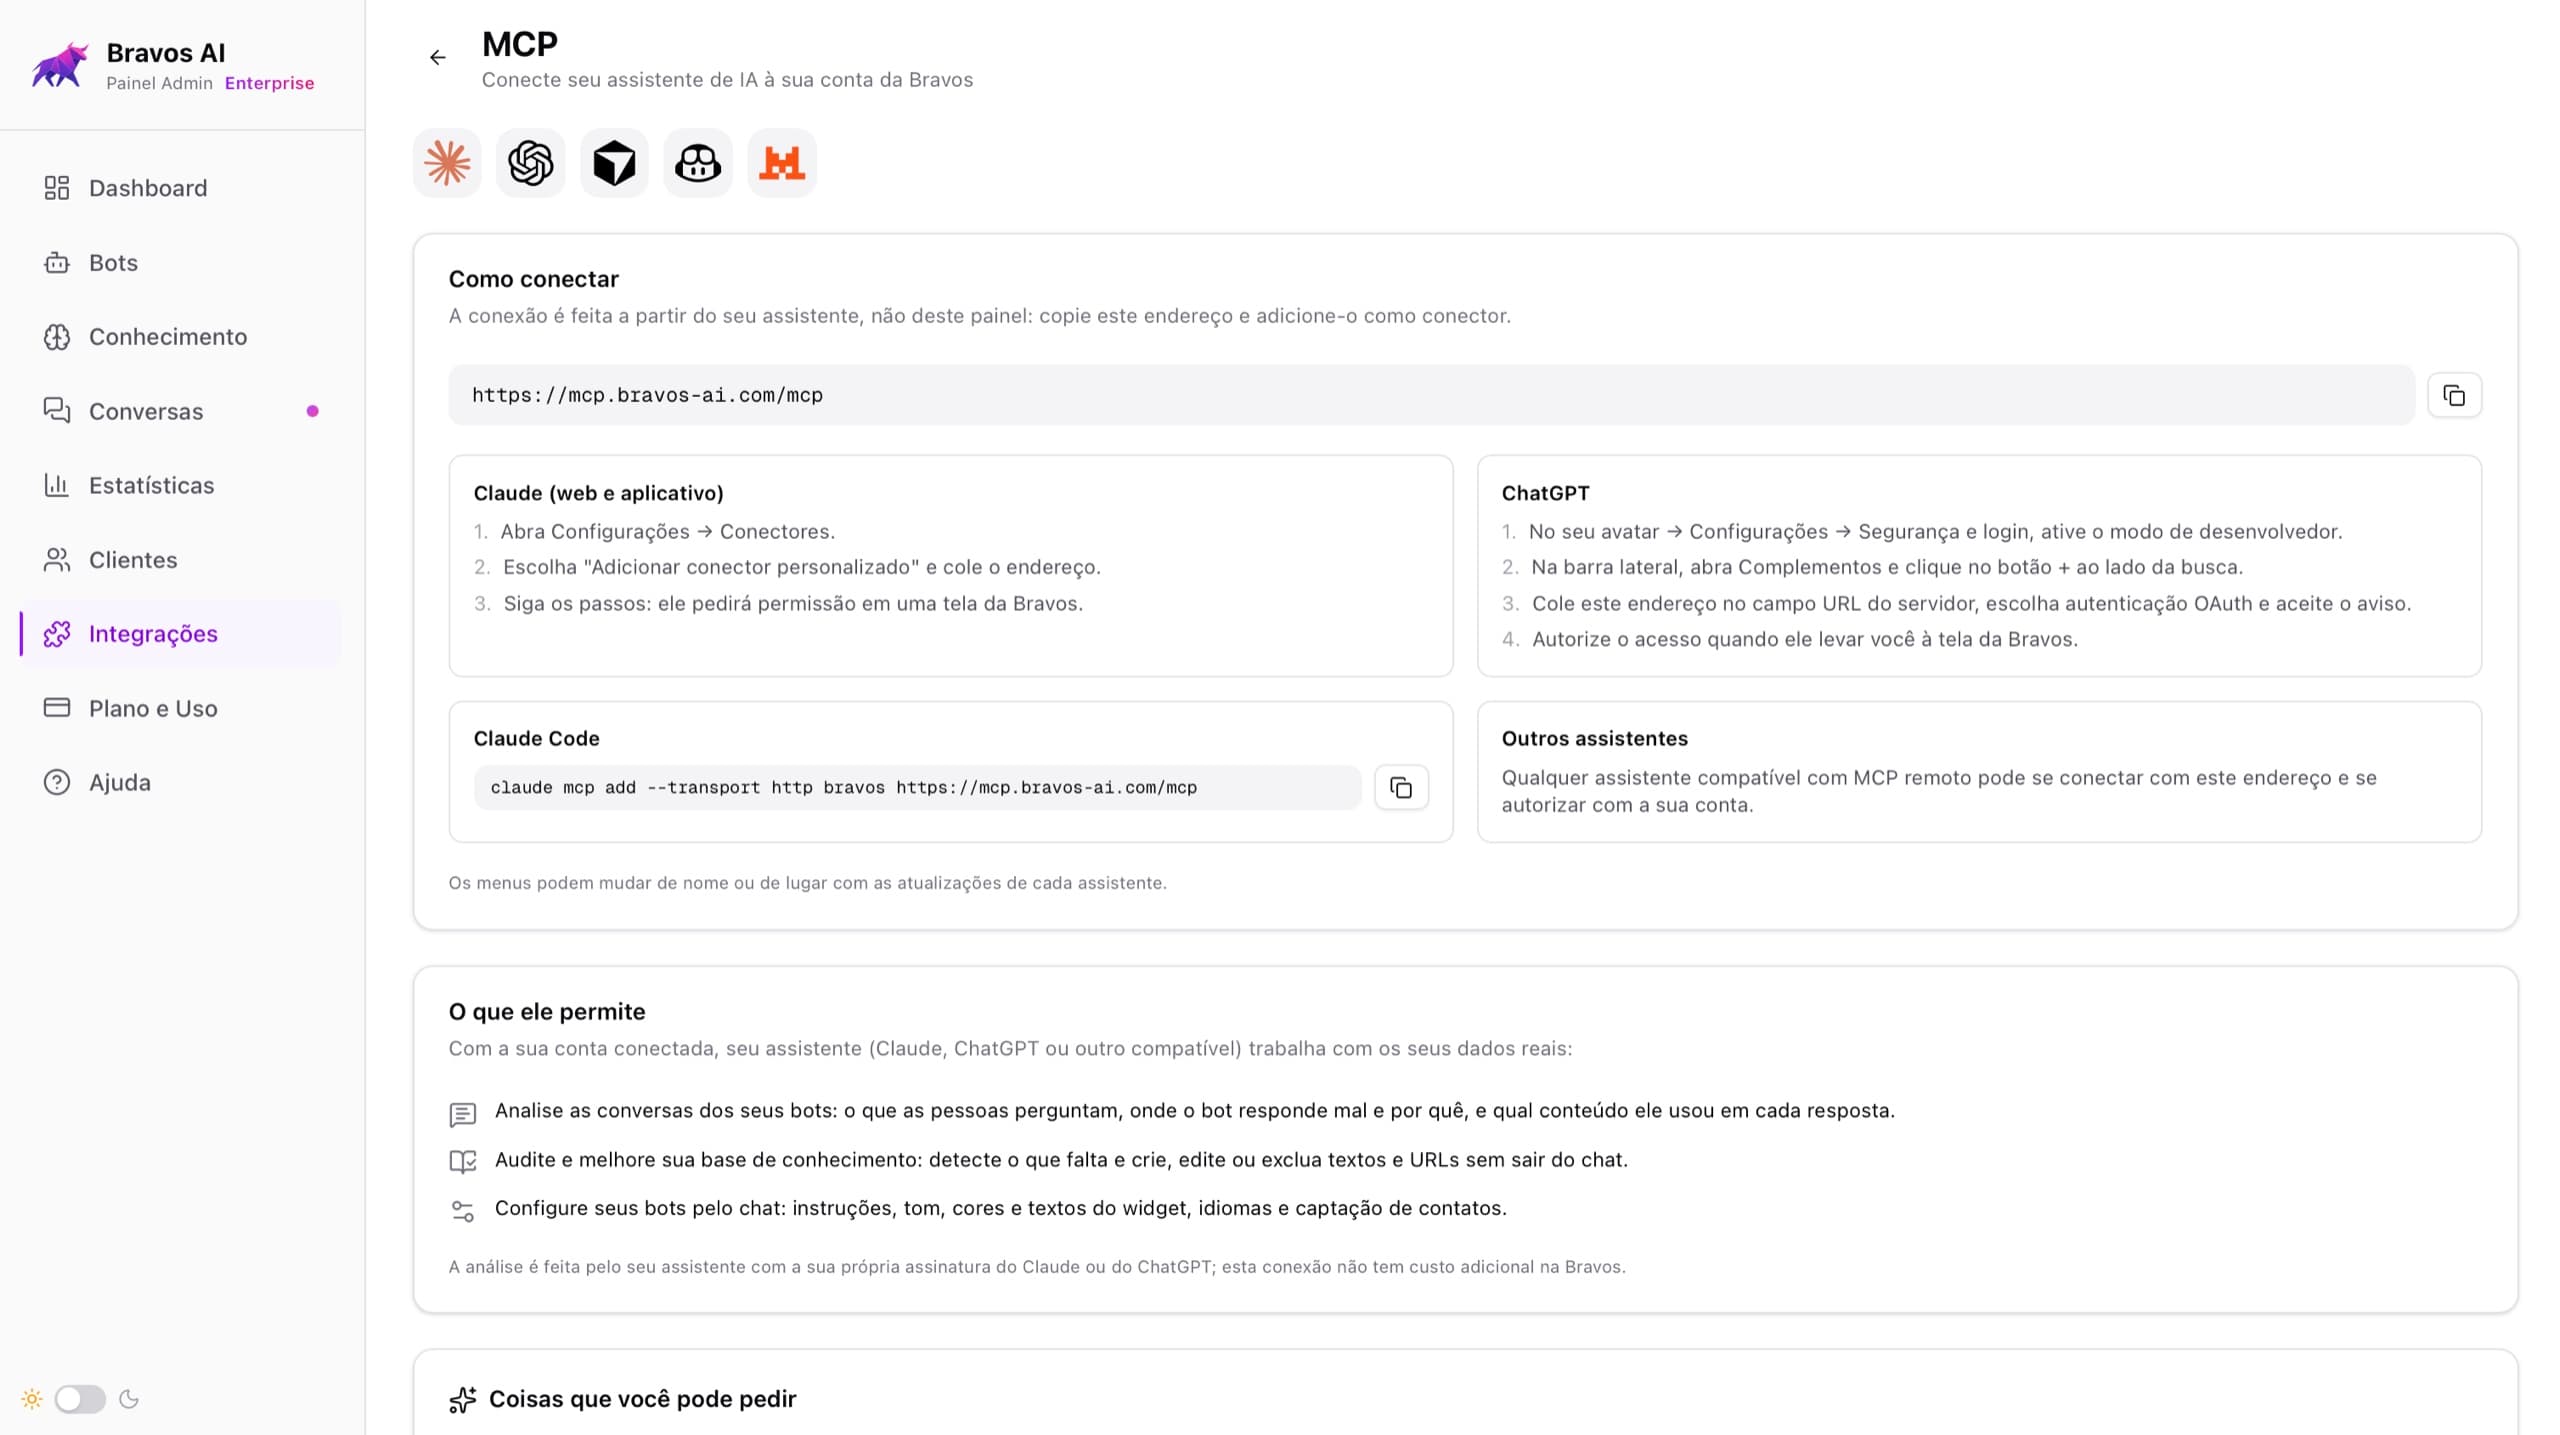Toggle the light/dark theme switch
The width and height of the screenshot is (2560, 1435).
(x=80, y=1399)
